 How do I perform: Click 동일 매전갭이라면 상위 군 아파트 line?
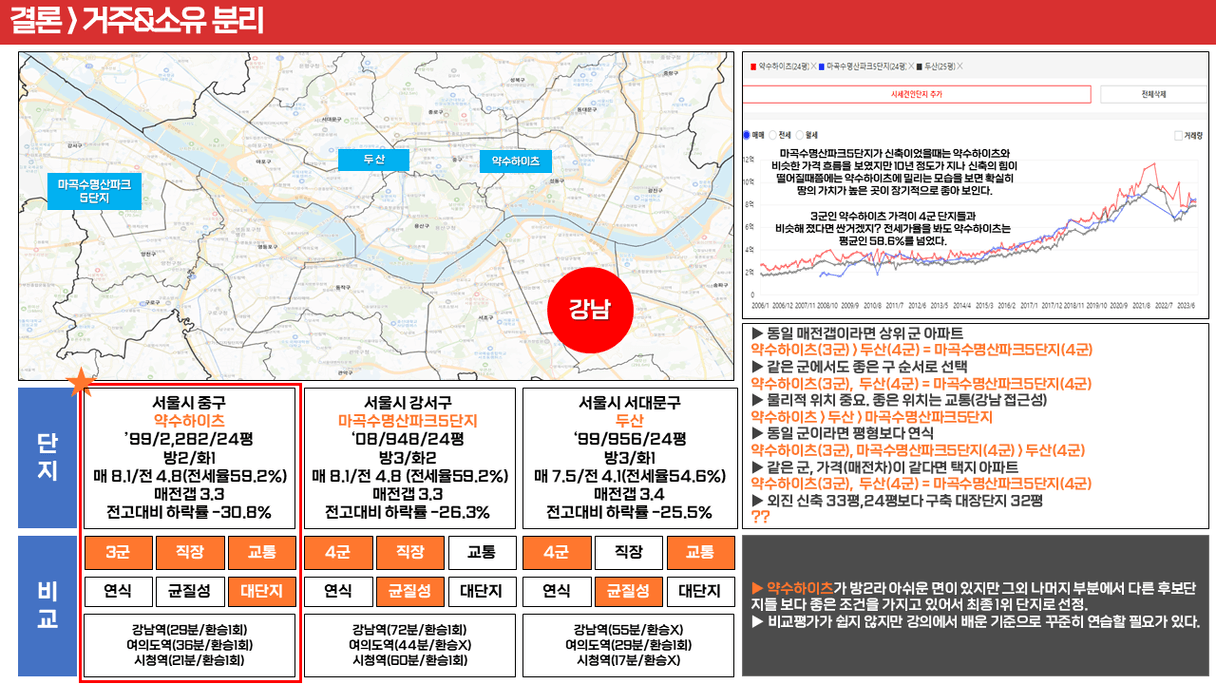click(x=858, y=334)
